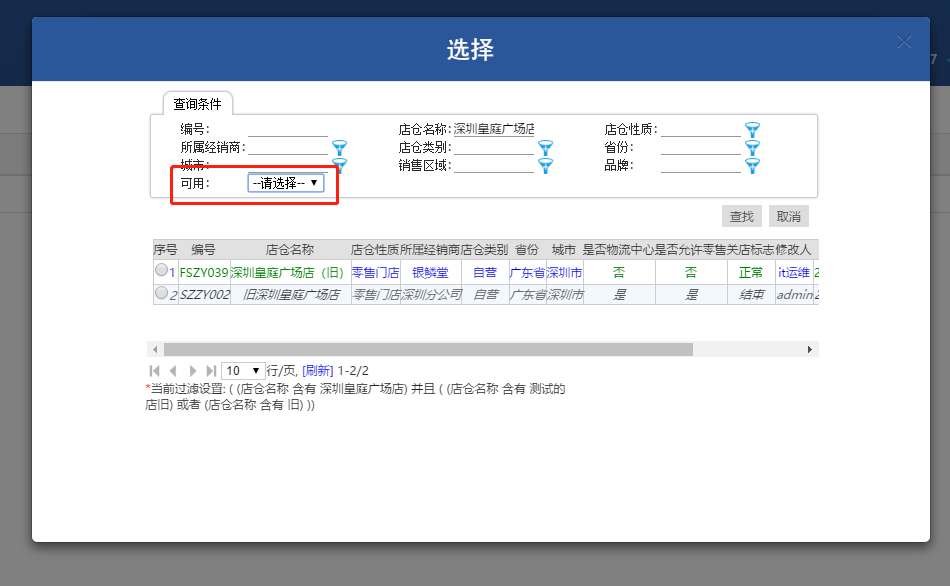Open the 可用 --请选择-- dropdown
The height and width of the screenshot is (586, 950).
point(285,182)
